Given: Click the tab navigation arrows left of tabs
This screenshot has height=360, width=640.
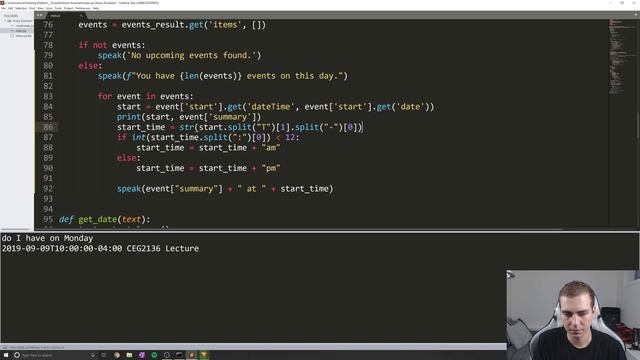Looking at the screenshot, I should coord(39,15).
